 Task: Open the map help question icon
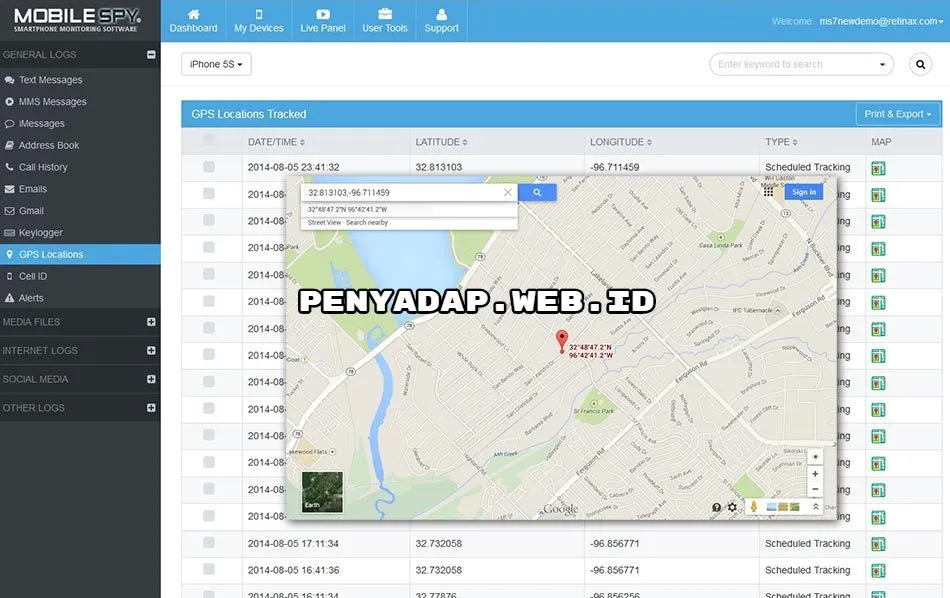coord(717,507)
